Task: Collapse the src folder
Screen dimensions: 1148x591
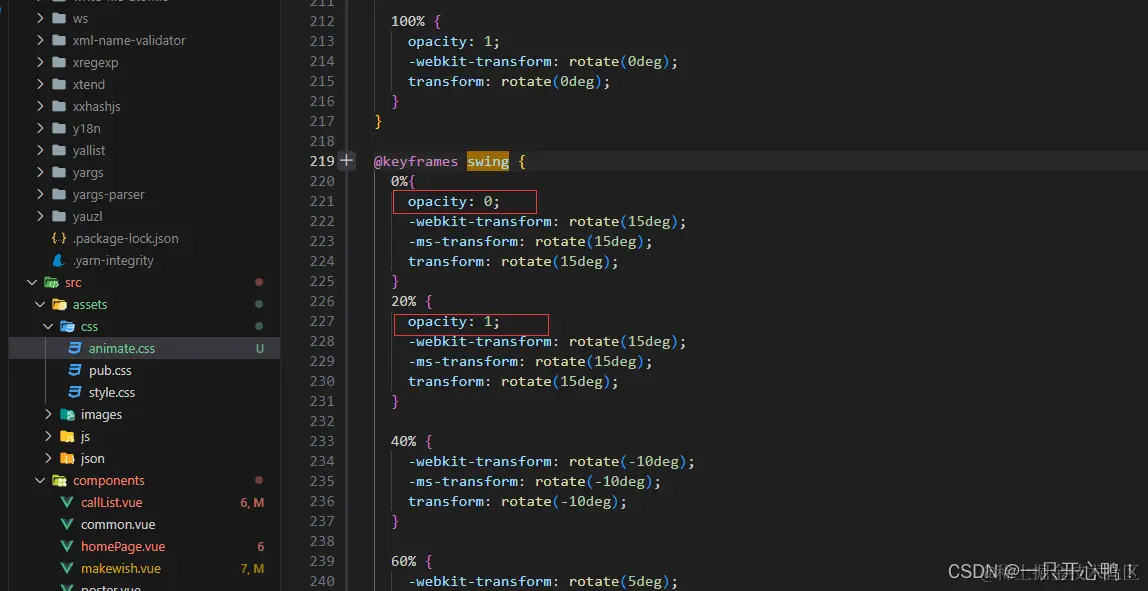Action: tap(32, 282)
